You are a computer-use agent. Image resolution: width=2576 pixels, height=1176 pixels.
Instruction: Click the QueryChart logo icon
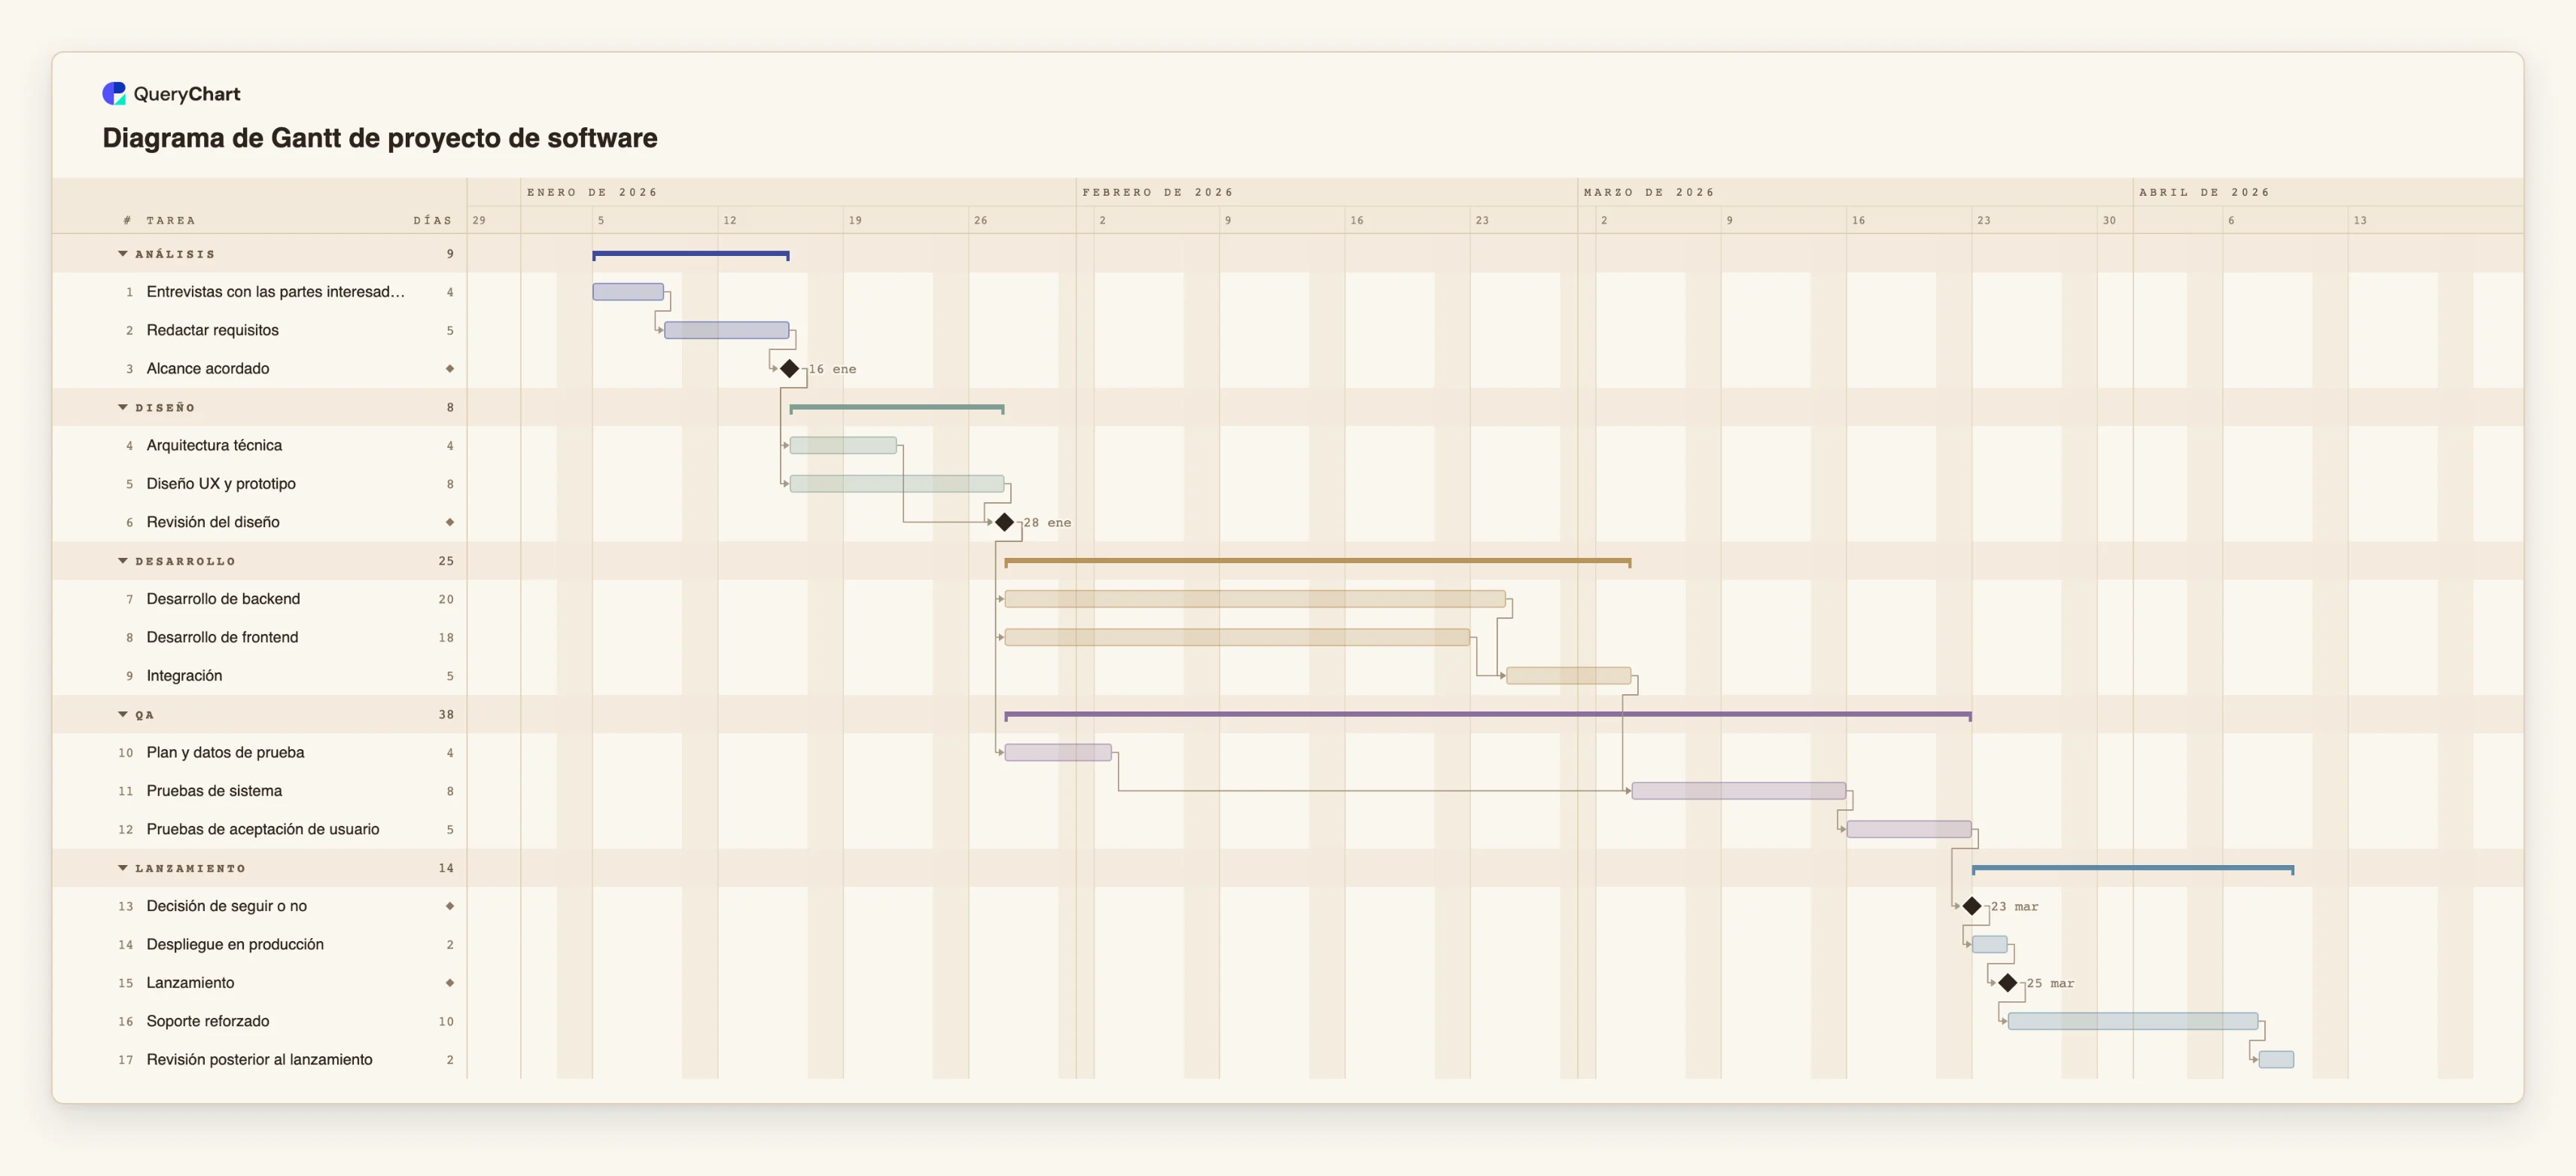click(x=114, y=93)
